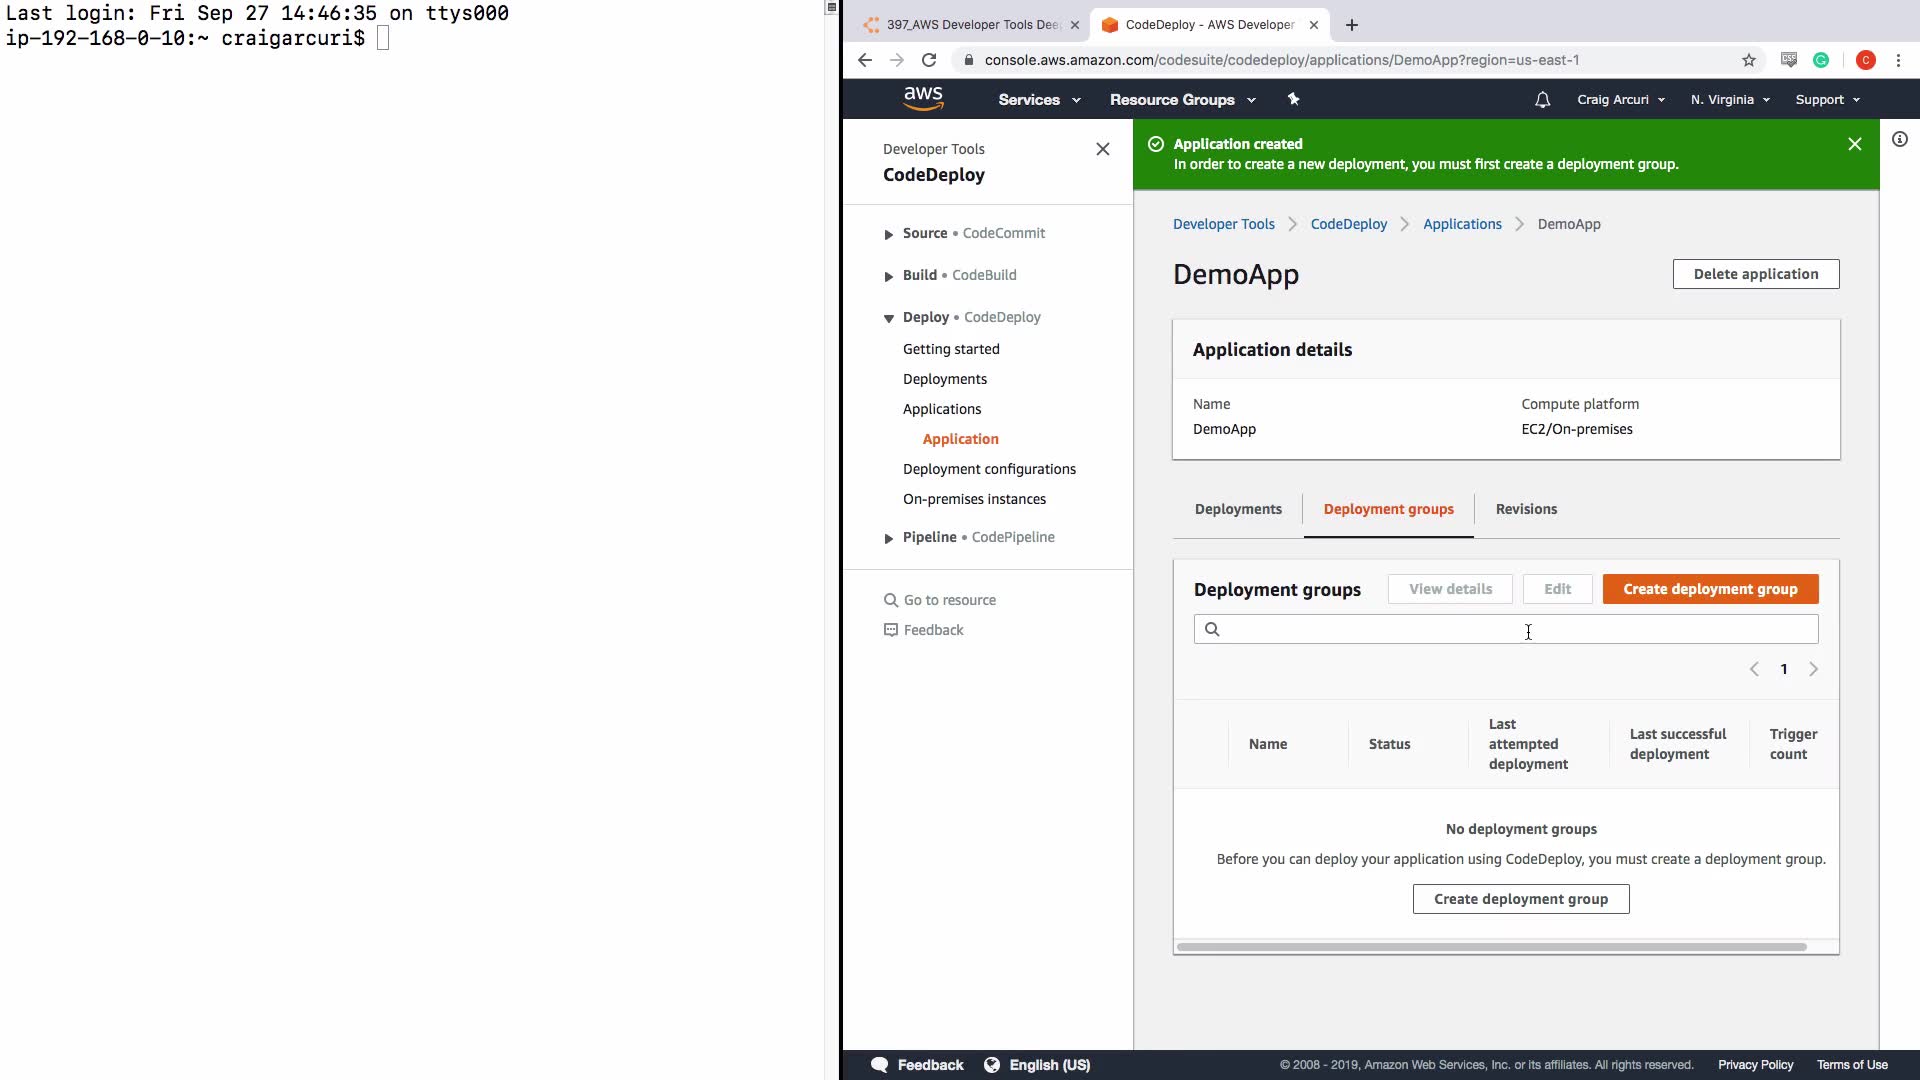
Task: Click the pin shortcut icon in navbar
Action: (1293, 99)
